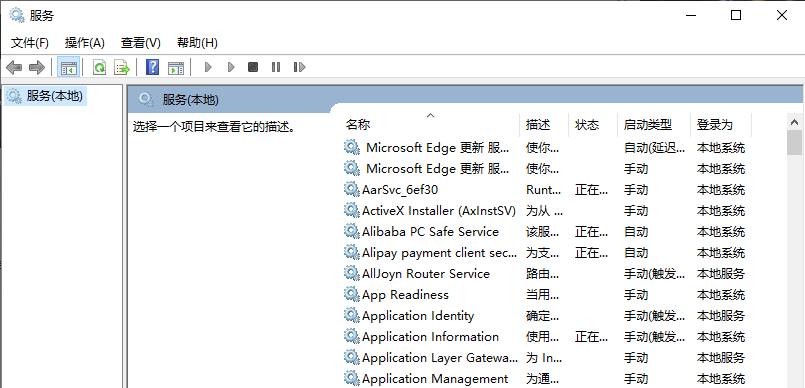805x388 pixels.
Task: Click 手动(触发 cell in Application Identity row
Action: (654, 316)
